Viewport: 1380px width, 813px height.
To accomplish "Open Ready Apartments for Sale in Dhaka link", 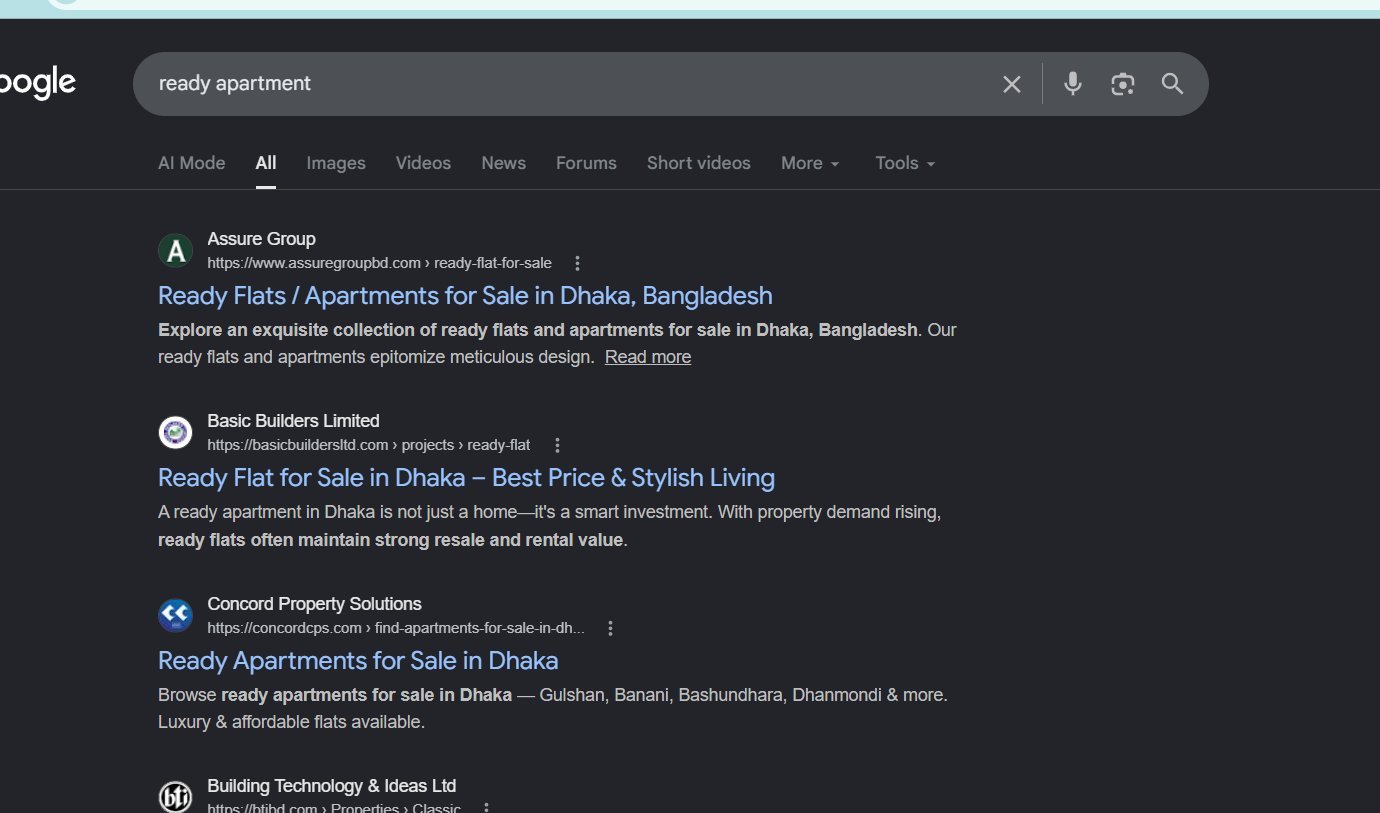I will coord(358,661).
